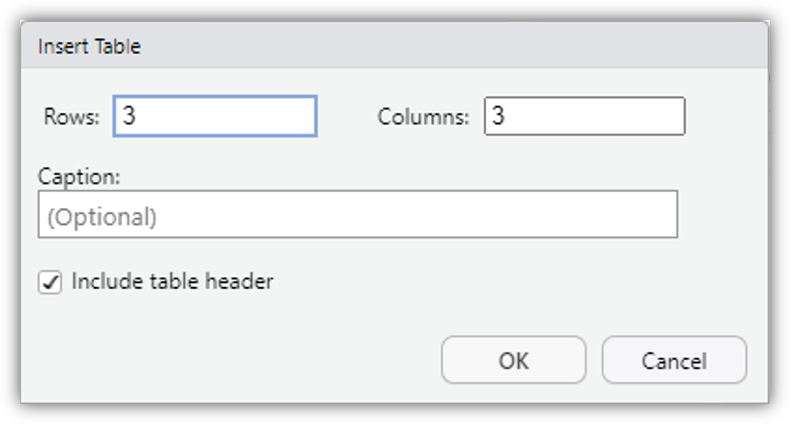Toggle the table header checkmark box
This screenshot has width=790, height=424.
49,283
